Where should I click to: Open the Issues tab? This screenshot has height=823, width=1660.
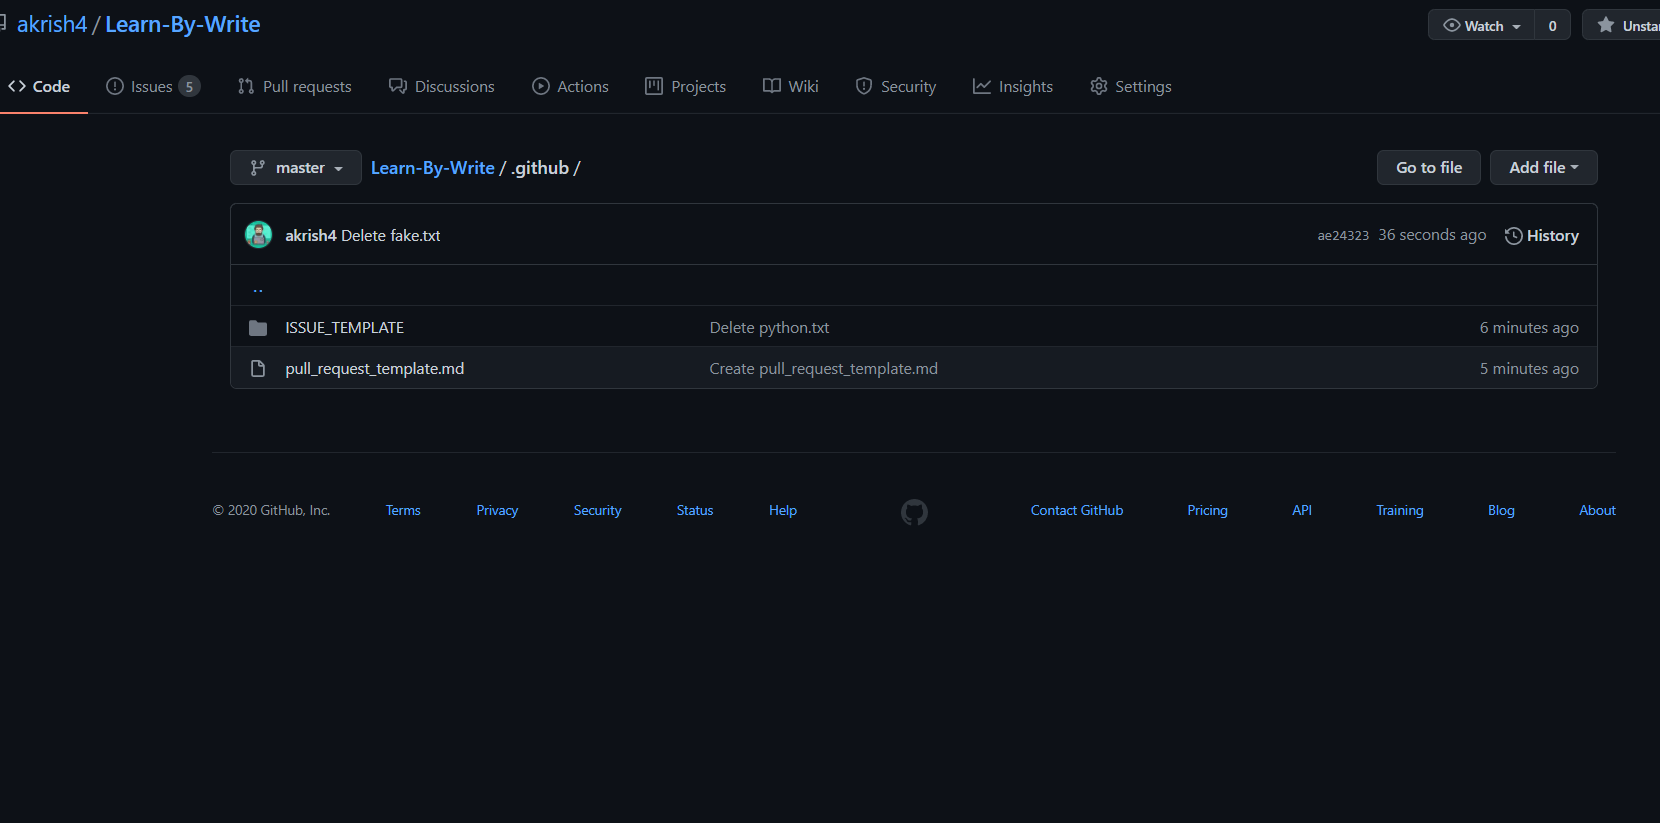tap(152, 86)
